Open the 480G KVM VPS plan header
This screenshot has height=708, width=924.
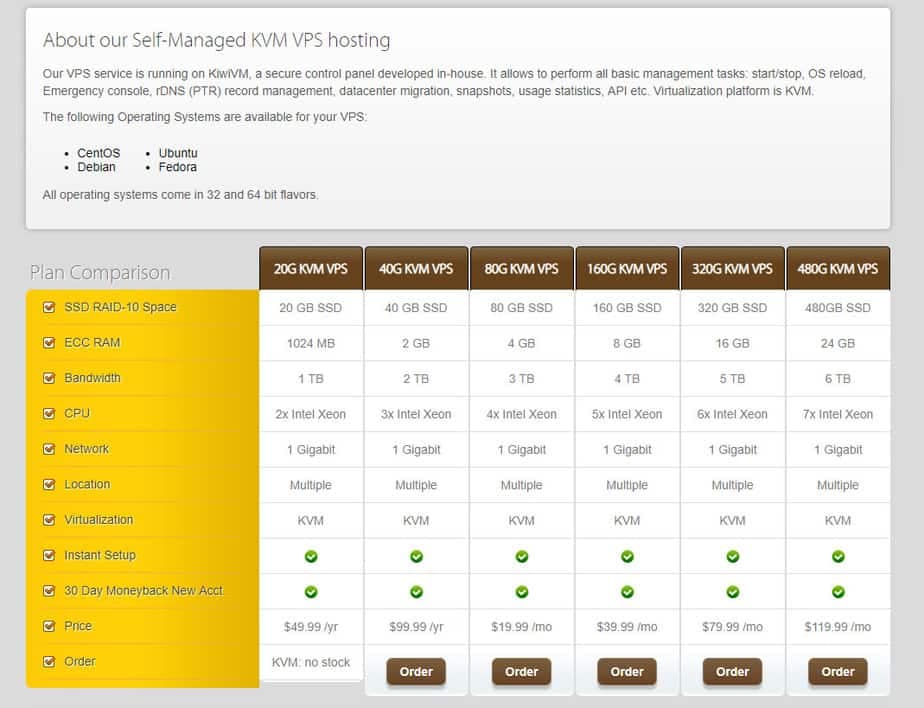coord(838,268)
